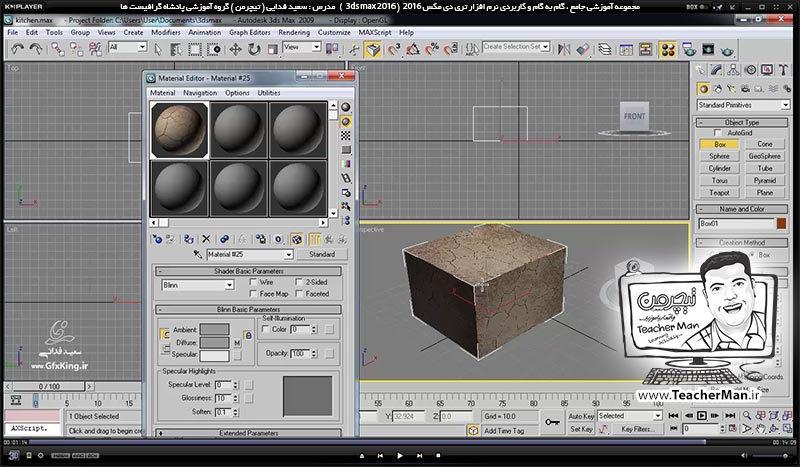The height and width of the screenshot is (467, 800).
Task: Open the Modifiers menu
Action: (166, 32)
